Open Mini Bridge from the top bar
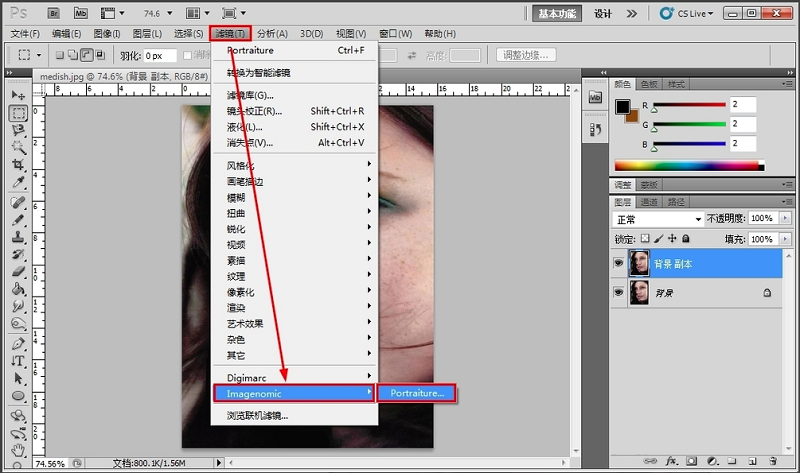The width and height of the screenshot is (800, 473). pos(81,14)
